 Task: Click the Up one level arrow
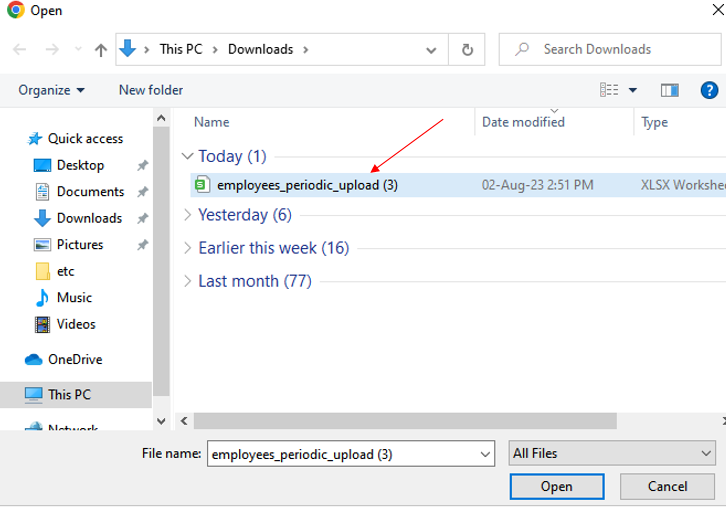click(x=100, y=49)
